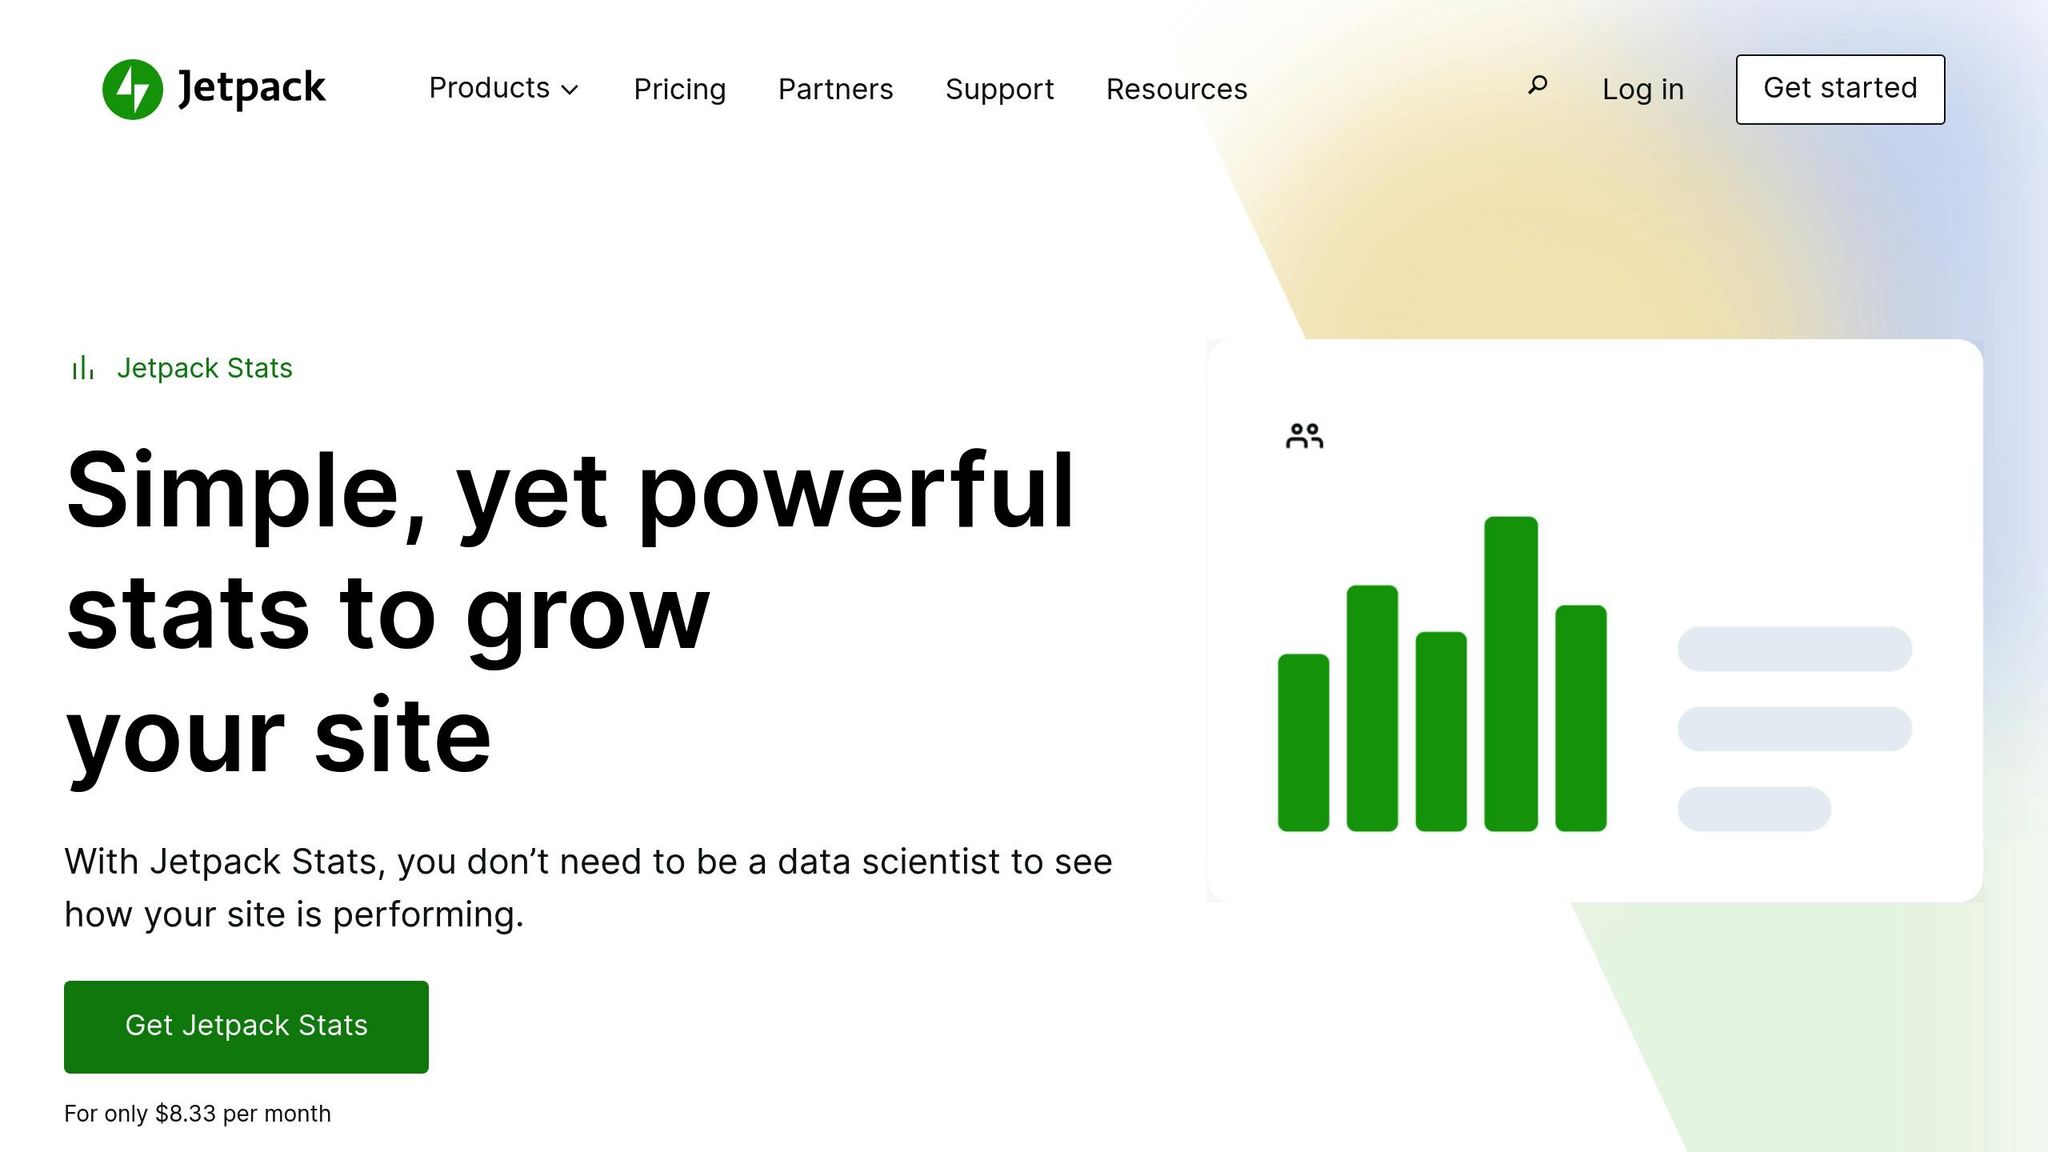This screenshot has height=1152, width=2048.
Task: Go to the Pricing page
Action: (680, 89)
